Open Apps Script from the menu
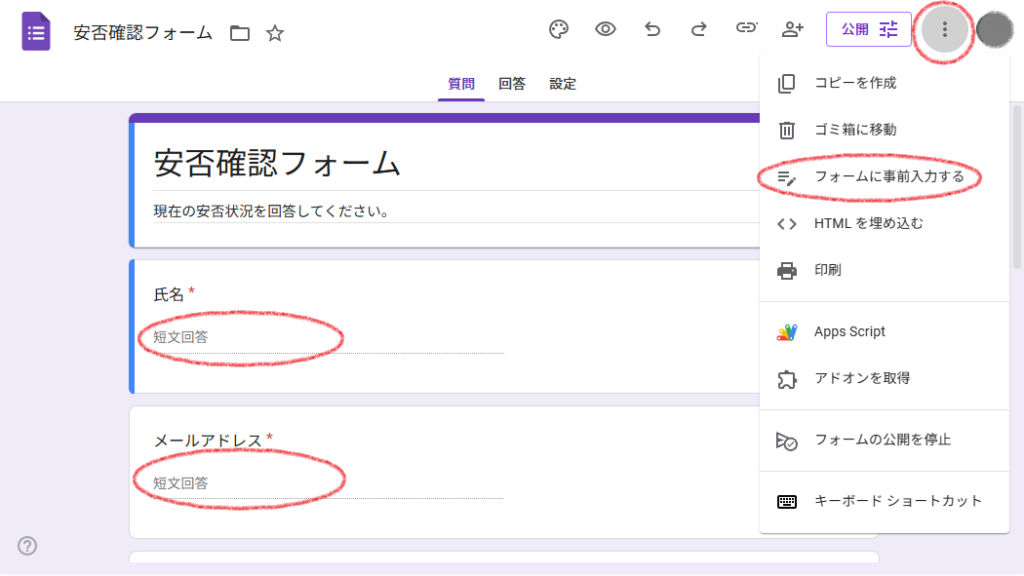This screenshot has width=1024, height=576. click(849, 332)
